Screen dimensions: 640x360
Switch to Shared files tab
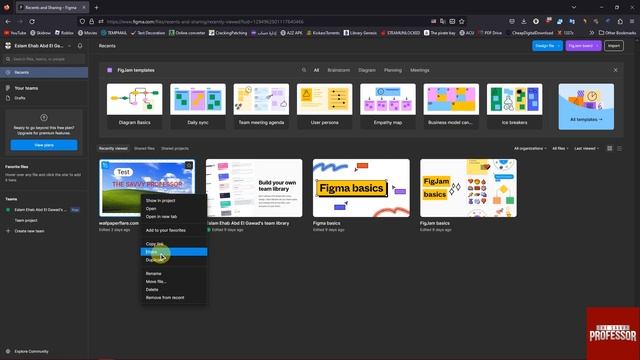pos(144,149)
